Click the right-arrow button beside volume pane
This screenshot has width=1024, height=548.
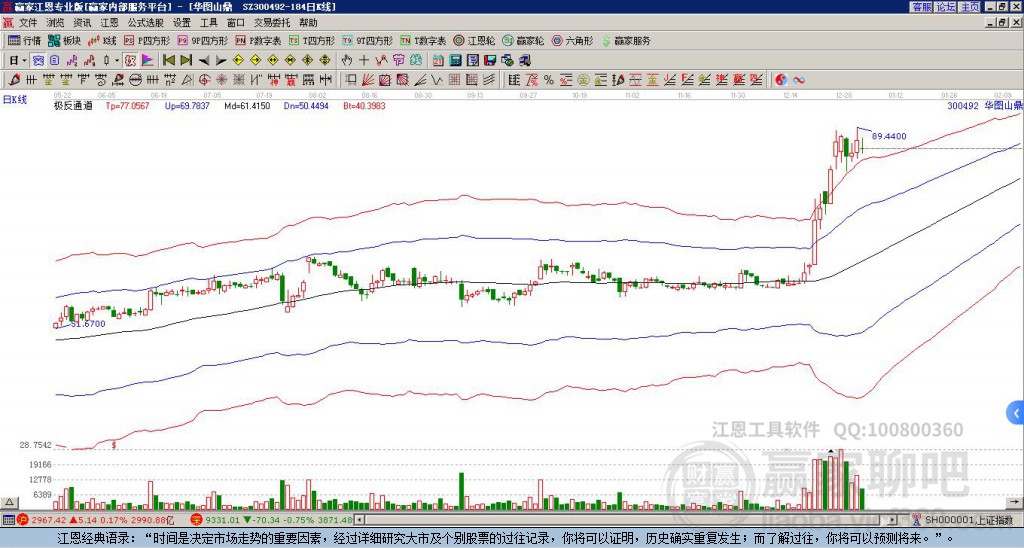(x=1014, y=502)
